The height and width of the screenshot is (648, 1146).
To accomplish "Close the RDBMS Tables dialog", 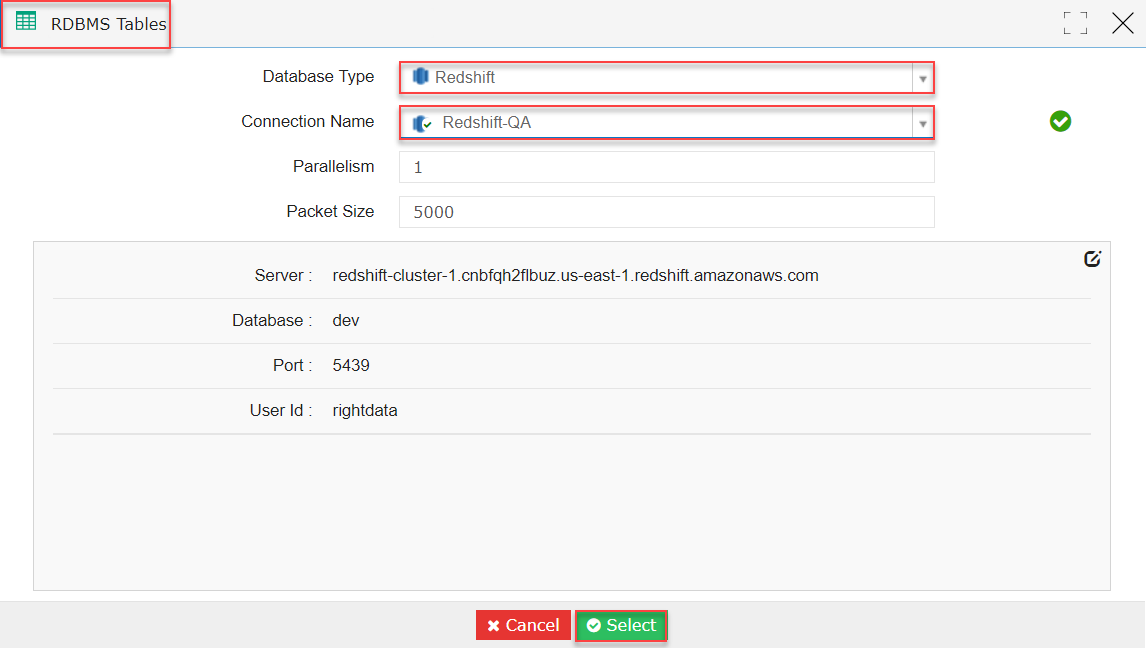I will pyautogui.click(x=1123, y=23).
